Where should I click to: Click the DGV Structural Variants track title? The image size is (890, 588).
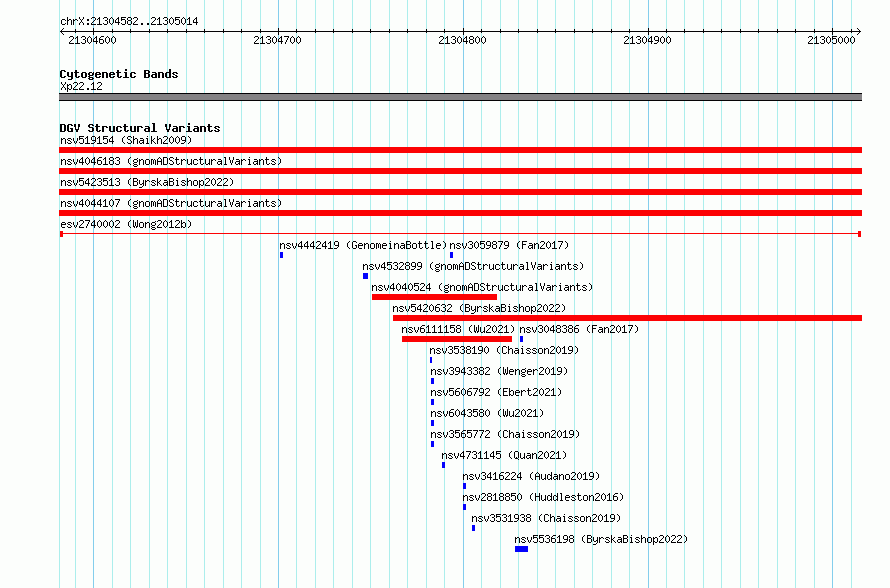(140, 128)
